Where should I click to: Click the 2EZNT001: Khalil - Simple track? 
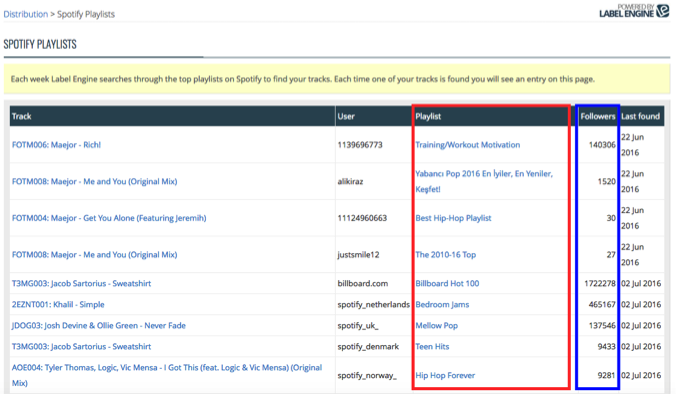tap(58, 305)
